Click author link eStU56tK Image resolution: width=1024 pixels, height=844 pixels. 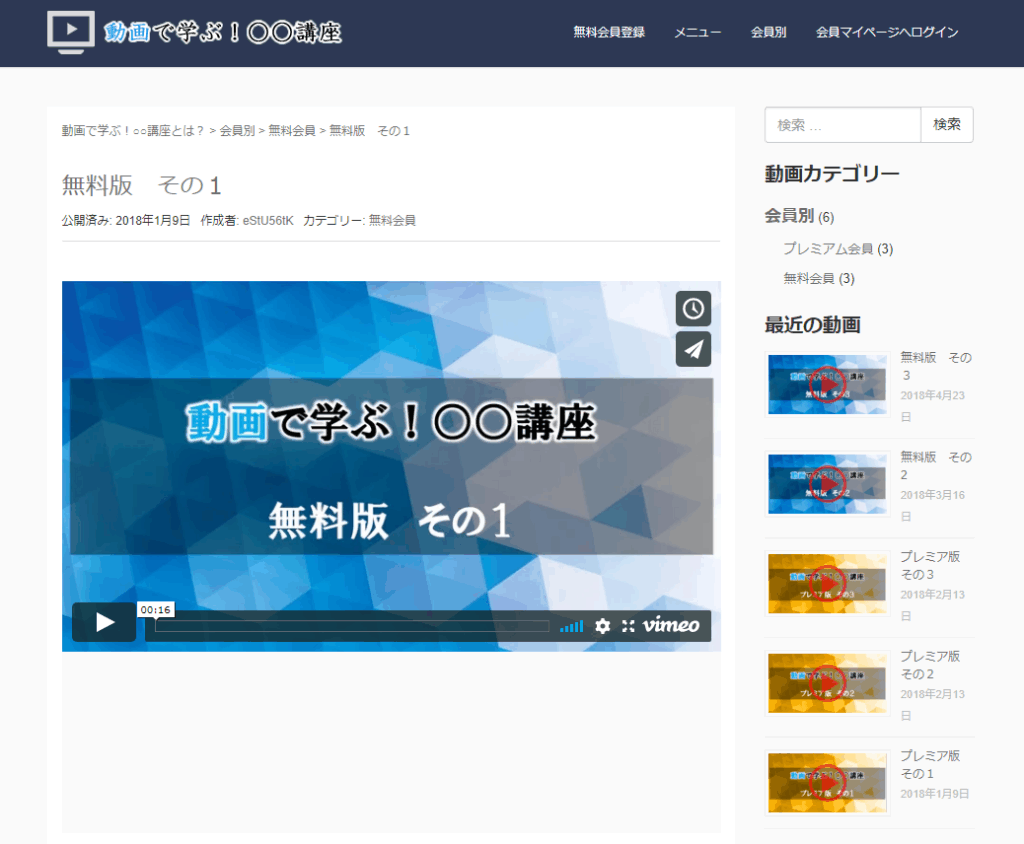point(268,220)
